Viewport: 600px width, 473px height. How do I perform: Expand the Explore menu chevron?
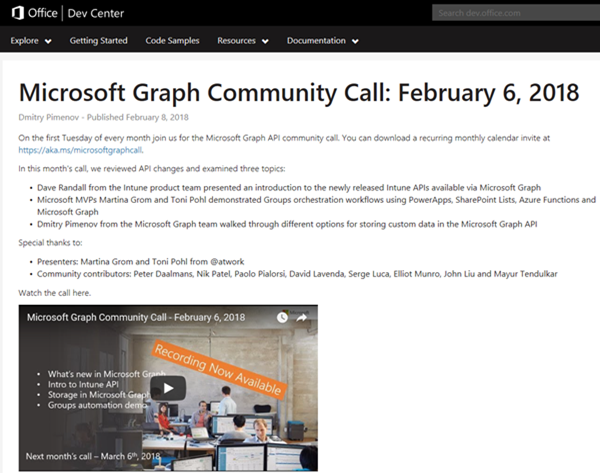tap(48, 41)
